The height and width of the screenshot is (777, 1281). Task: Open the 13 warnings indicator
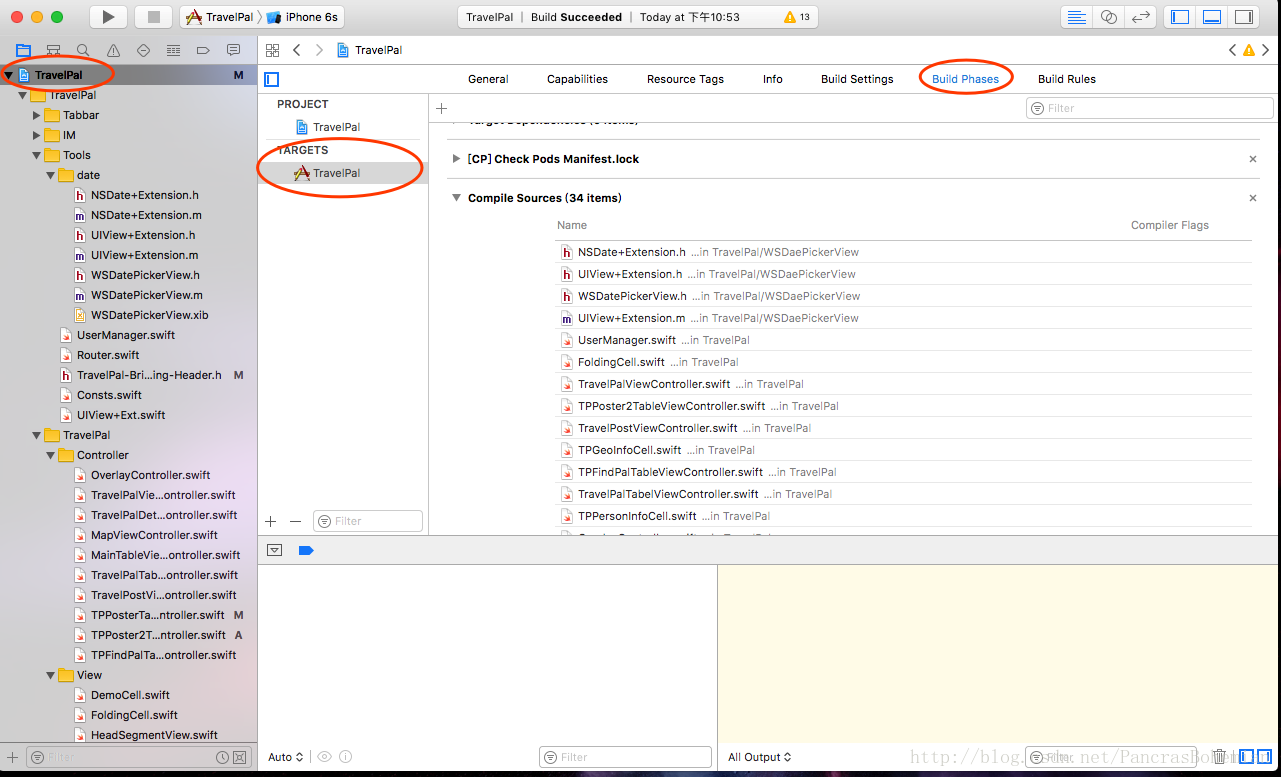click(x=797, y=17)
